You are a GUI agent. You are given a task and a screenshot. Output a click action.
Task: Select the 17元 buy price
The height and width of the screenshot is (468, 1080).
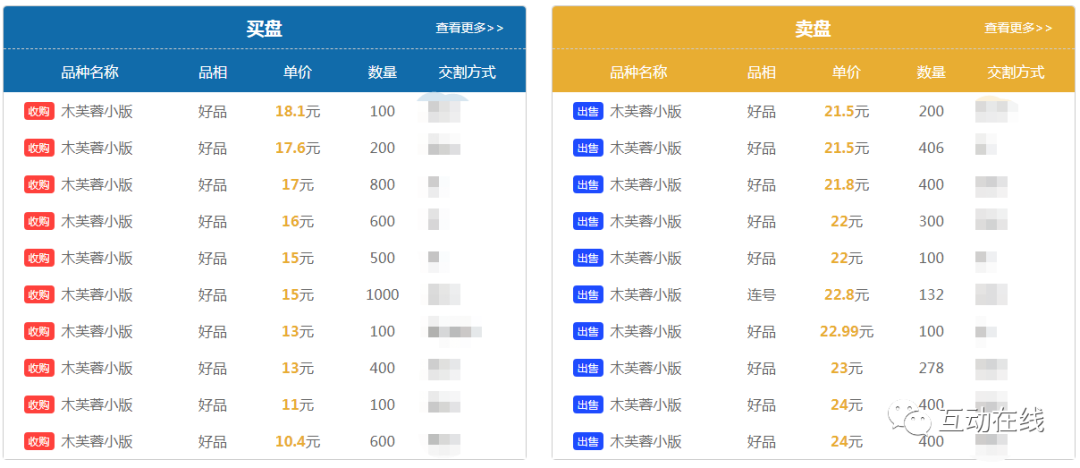298,184
